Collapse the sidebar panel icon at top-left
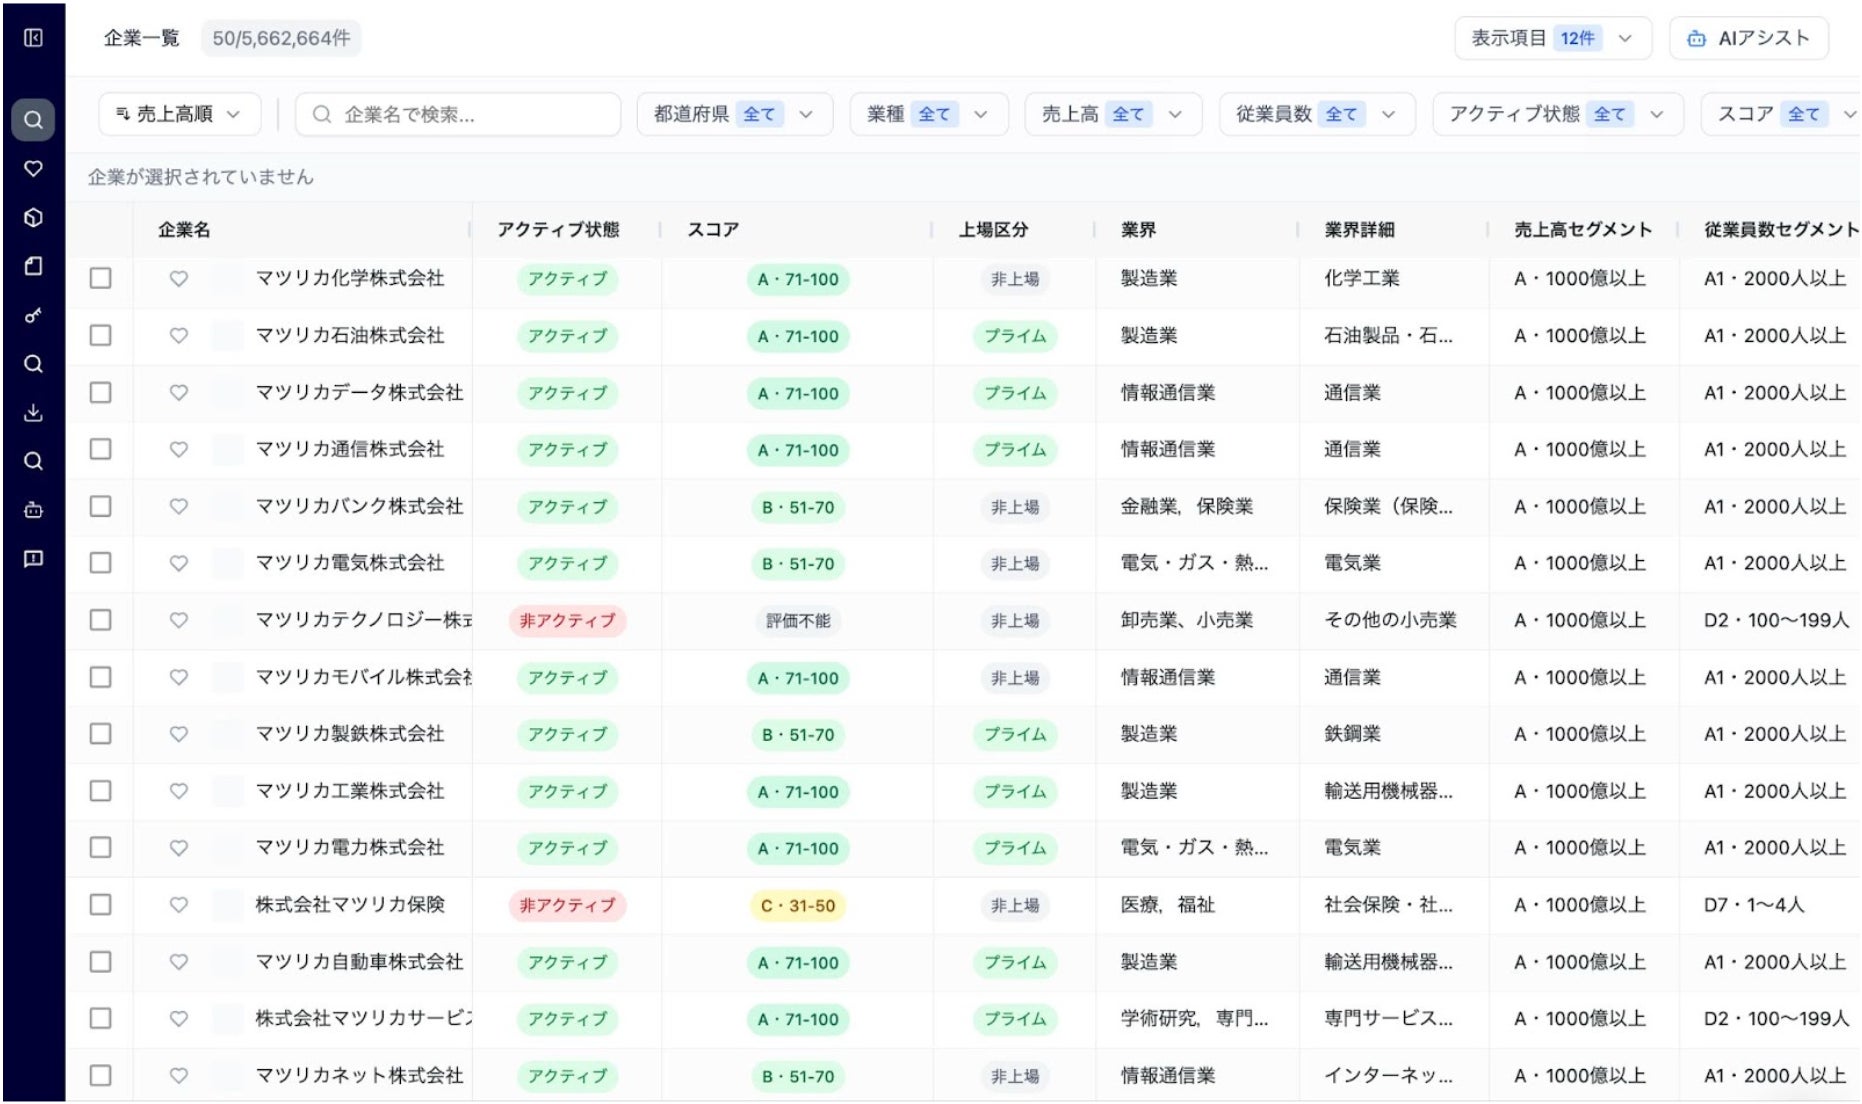The image size is (1862, 1104). (33, 38)
